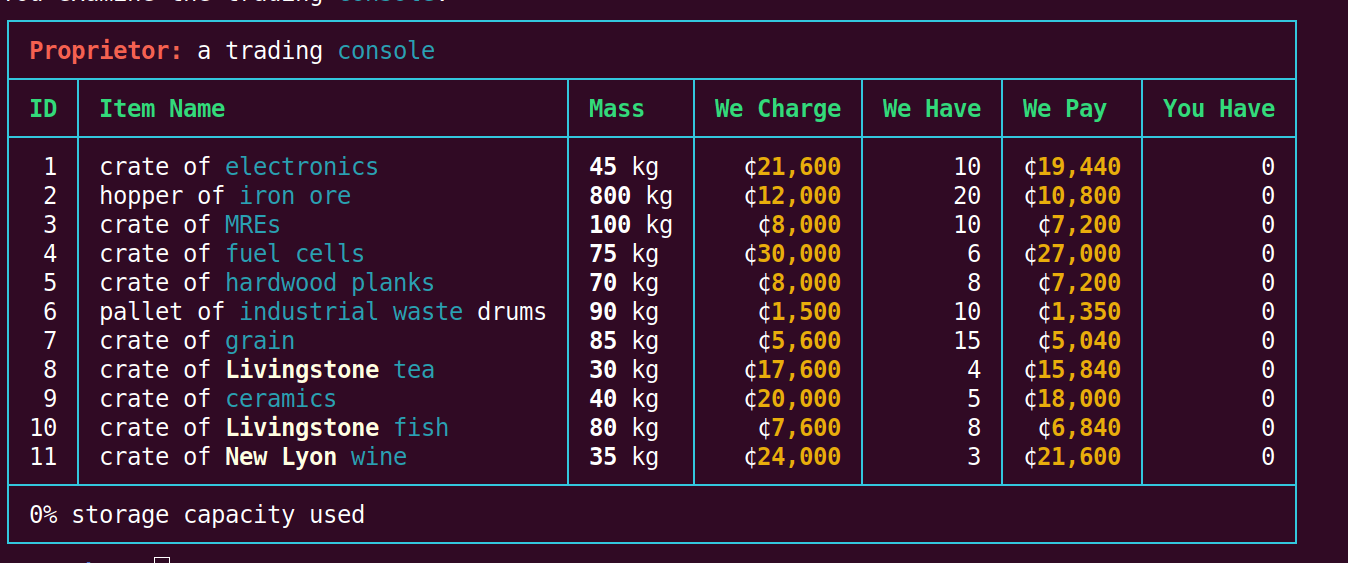
Task: Click the MREs link in row 3
Action: [x=252, y=224]
